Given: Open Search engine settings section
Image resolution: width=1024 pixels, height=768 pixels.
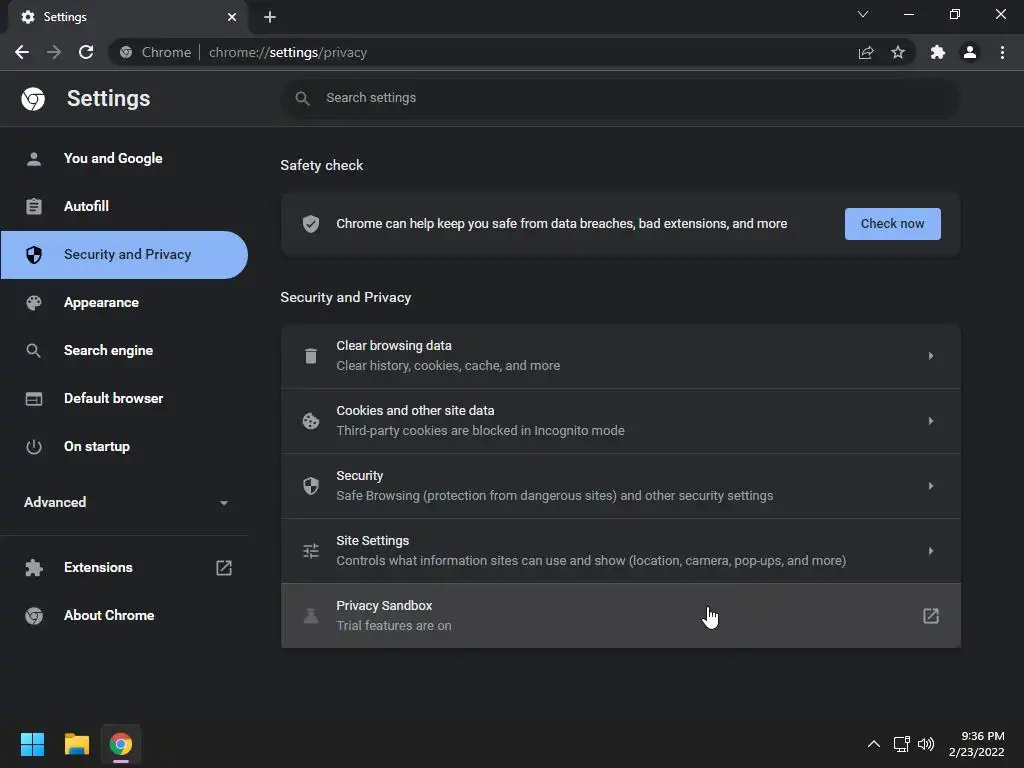Looking at the screenshot, I should (x=124, y=351).
